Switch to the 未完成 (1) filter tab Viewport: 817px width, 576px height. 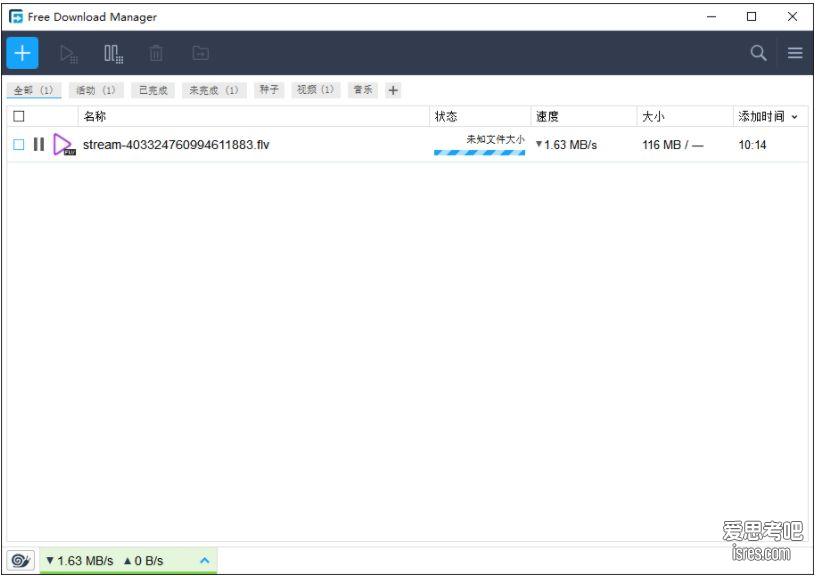point(214,90)
